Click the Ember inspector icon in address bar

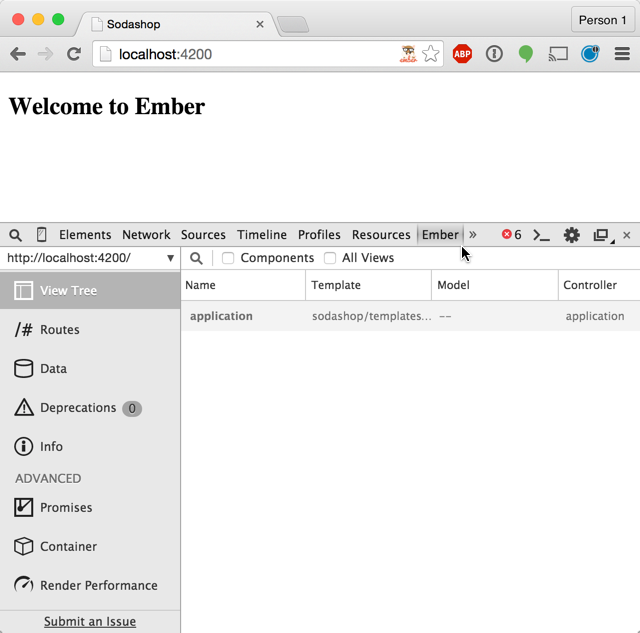pyautogui.click(x=408, y=54)
